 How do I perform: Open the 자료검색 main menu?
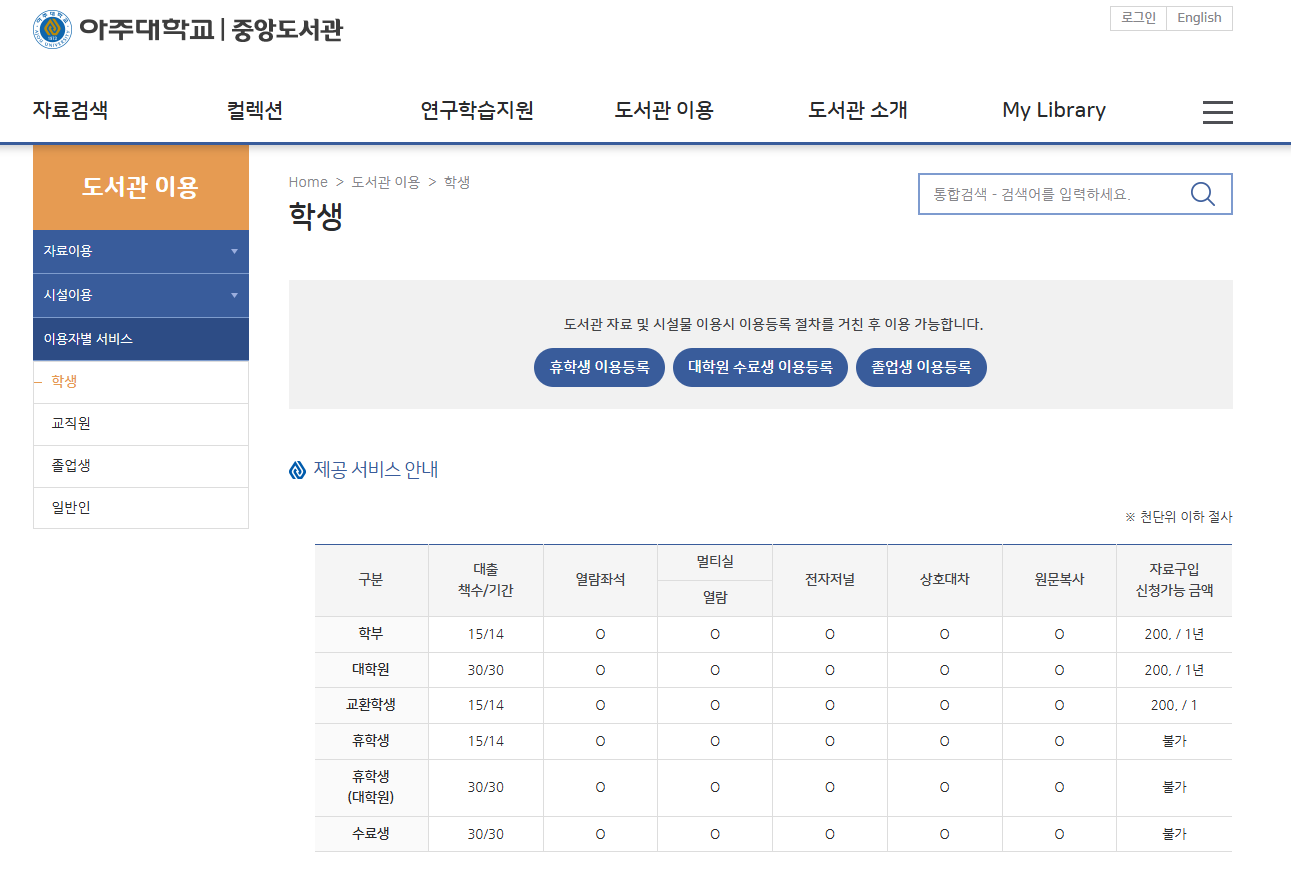[70, 110]
